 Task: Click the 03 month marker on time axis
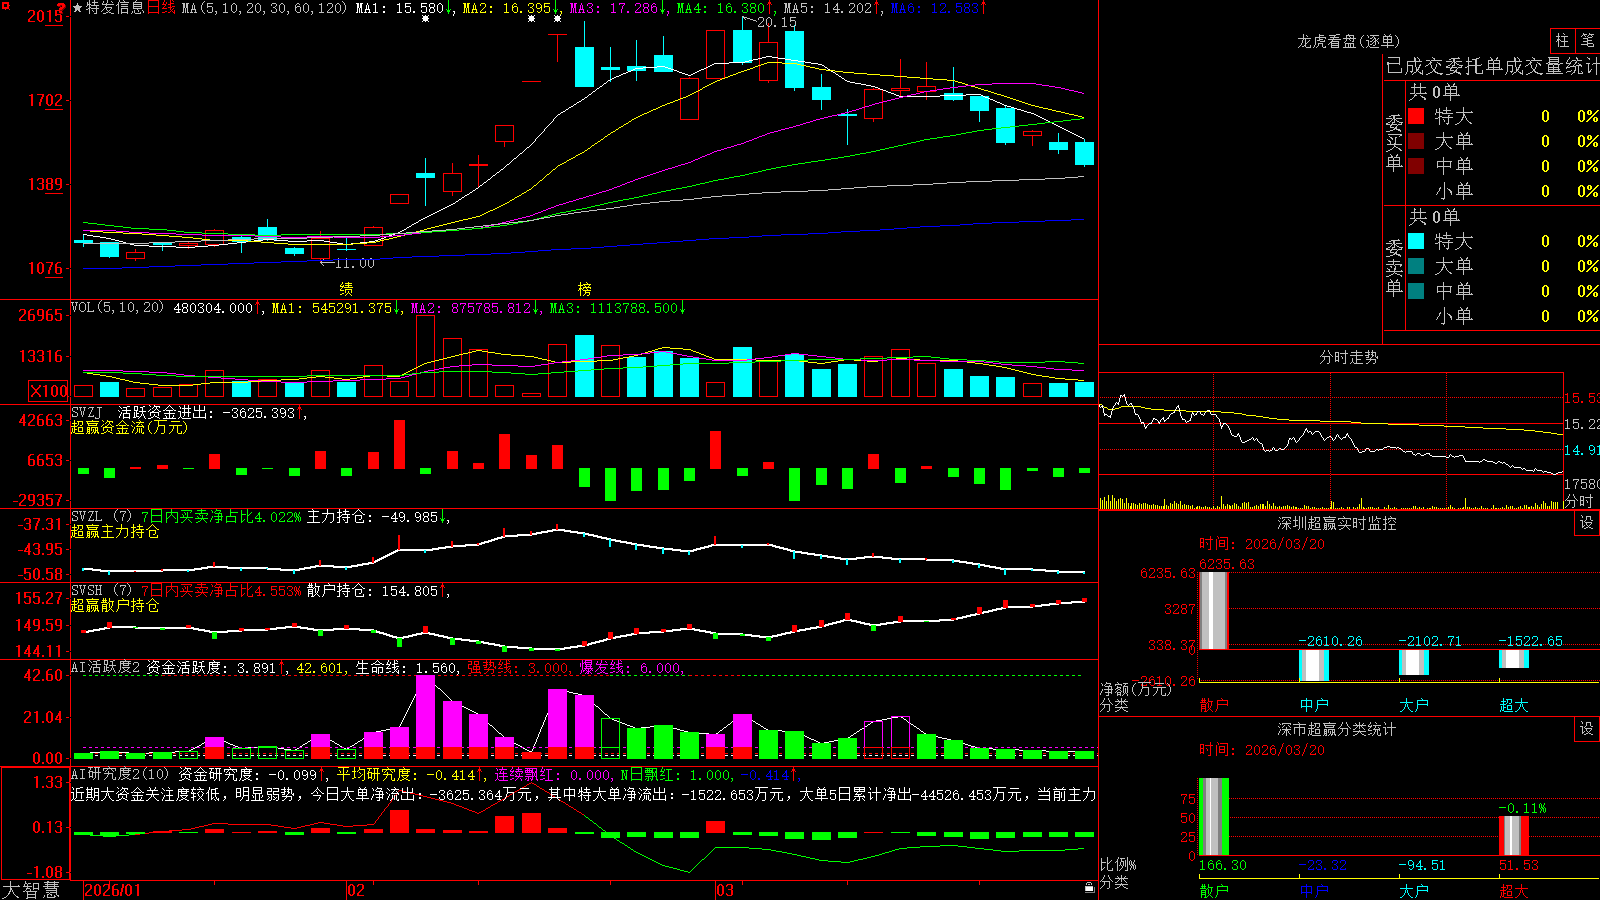(725, 890)
